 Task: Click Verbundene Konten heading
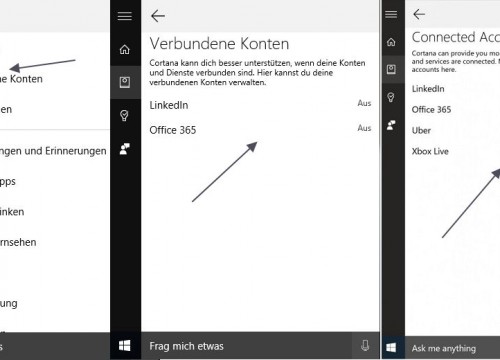pyautogui.click(x=219, y=44)
